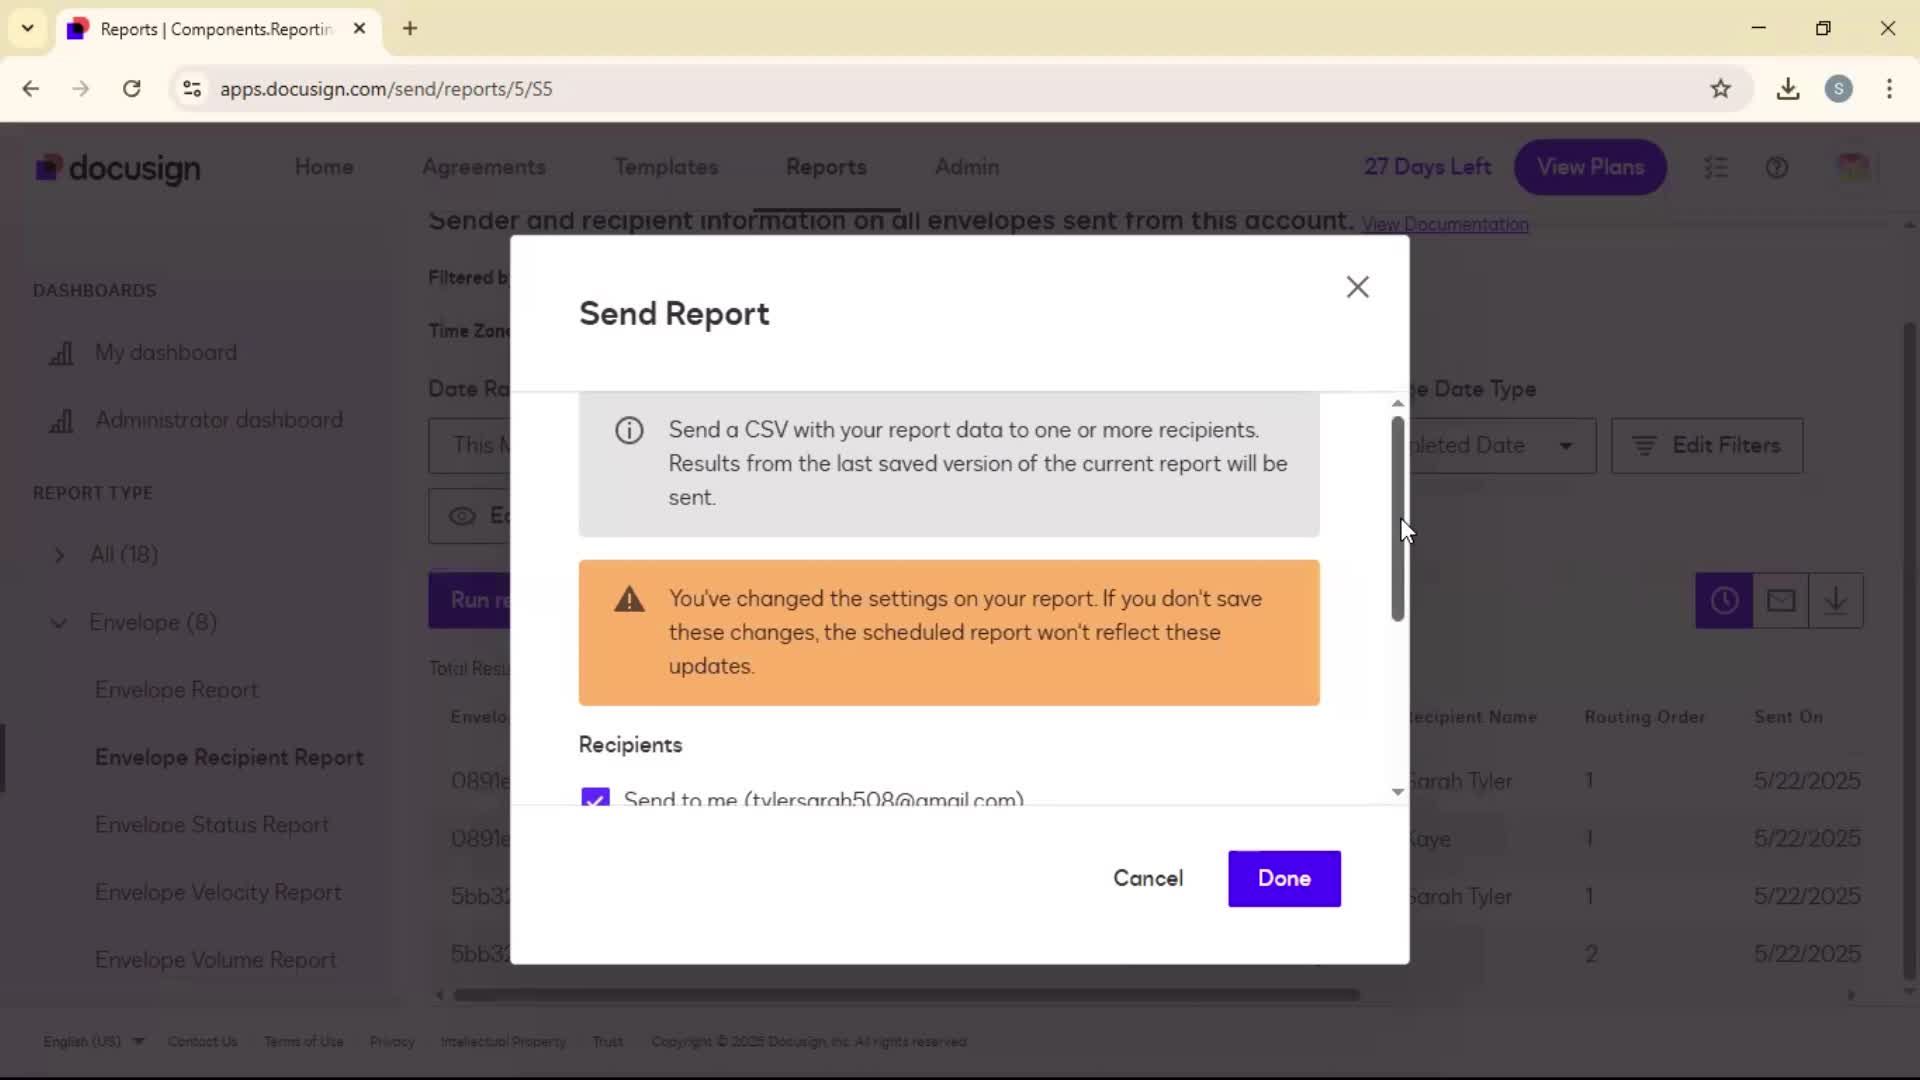Open Contact Us footer link
The width and height of the screenshot is (1920, 1080).
click(203, 1042)
